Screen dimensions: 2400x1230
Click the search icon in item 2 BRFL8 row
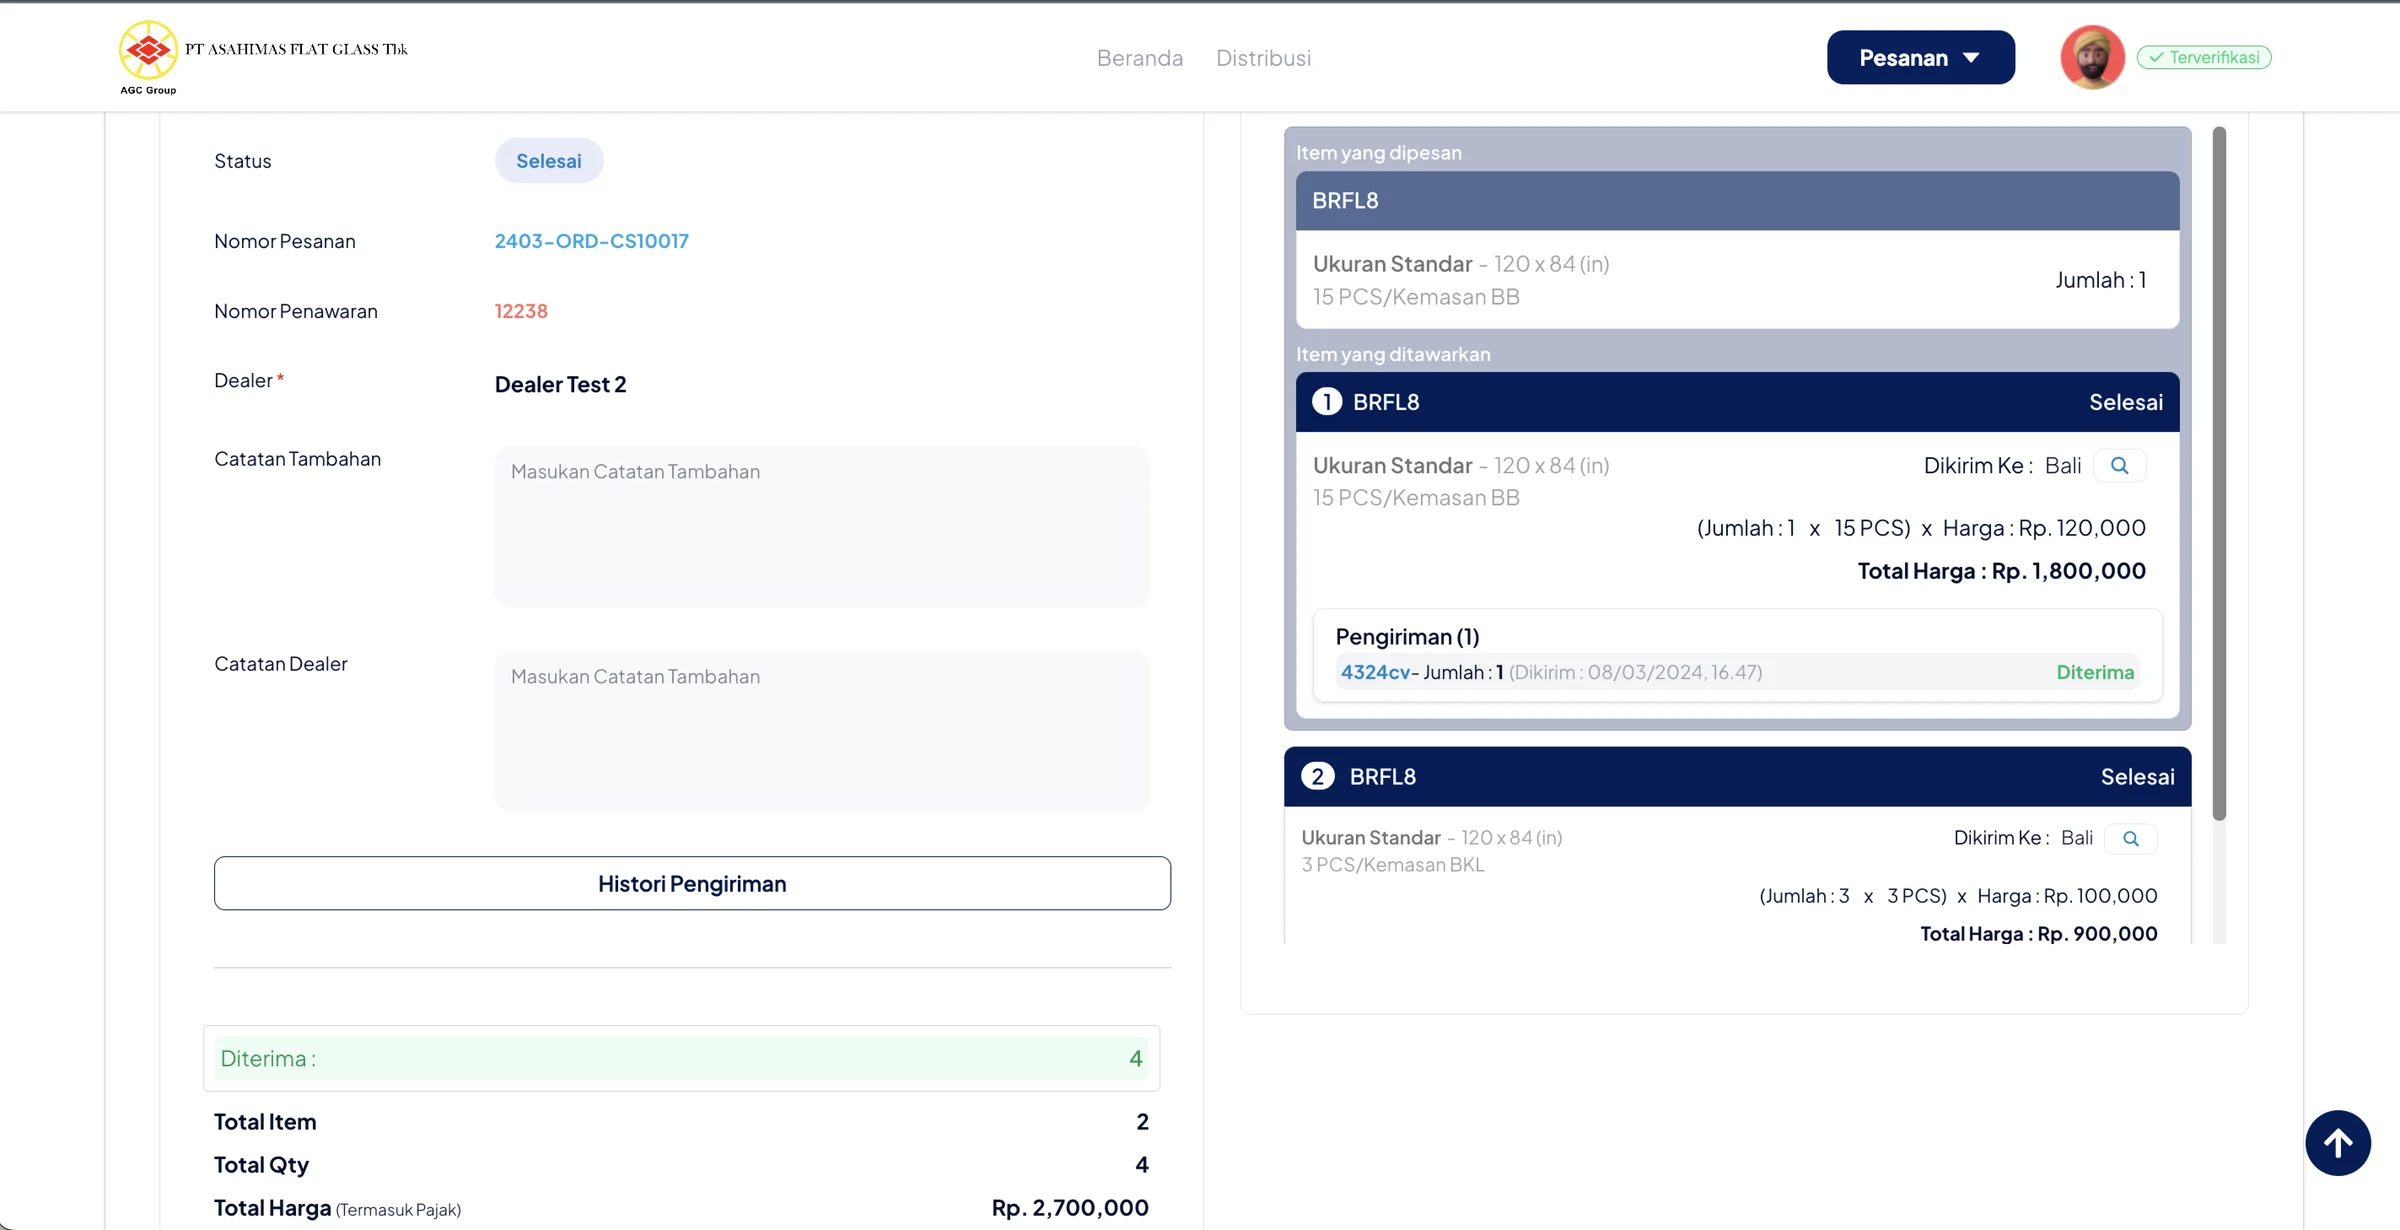tap(2131, 839)
